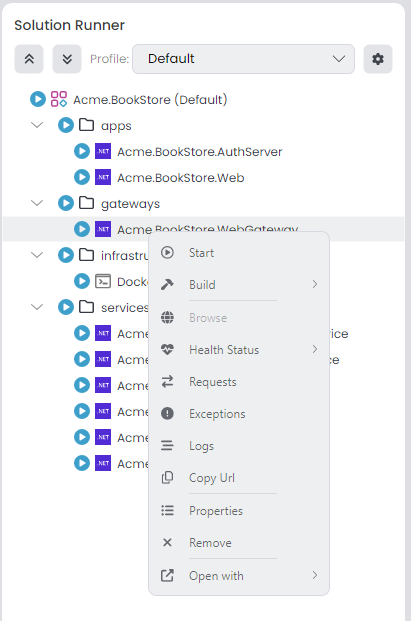Click the terminal icon of the Docker item
411x621 pixels.
(x=103, y=281)
